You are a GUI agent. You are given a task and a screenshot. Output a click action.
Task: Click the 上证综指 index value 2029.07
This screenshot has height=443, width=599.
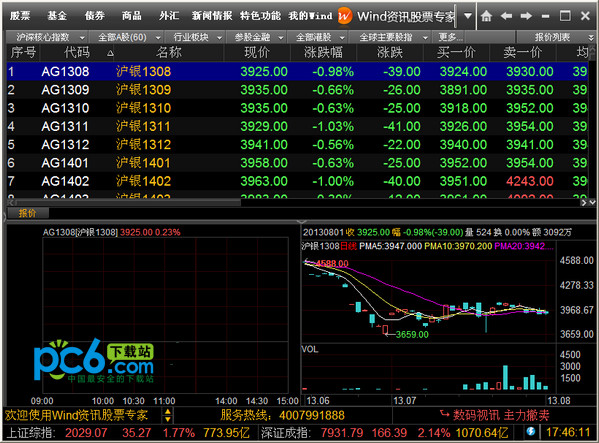point(86,433)
